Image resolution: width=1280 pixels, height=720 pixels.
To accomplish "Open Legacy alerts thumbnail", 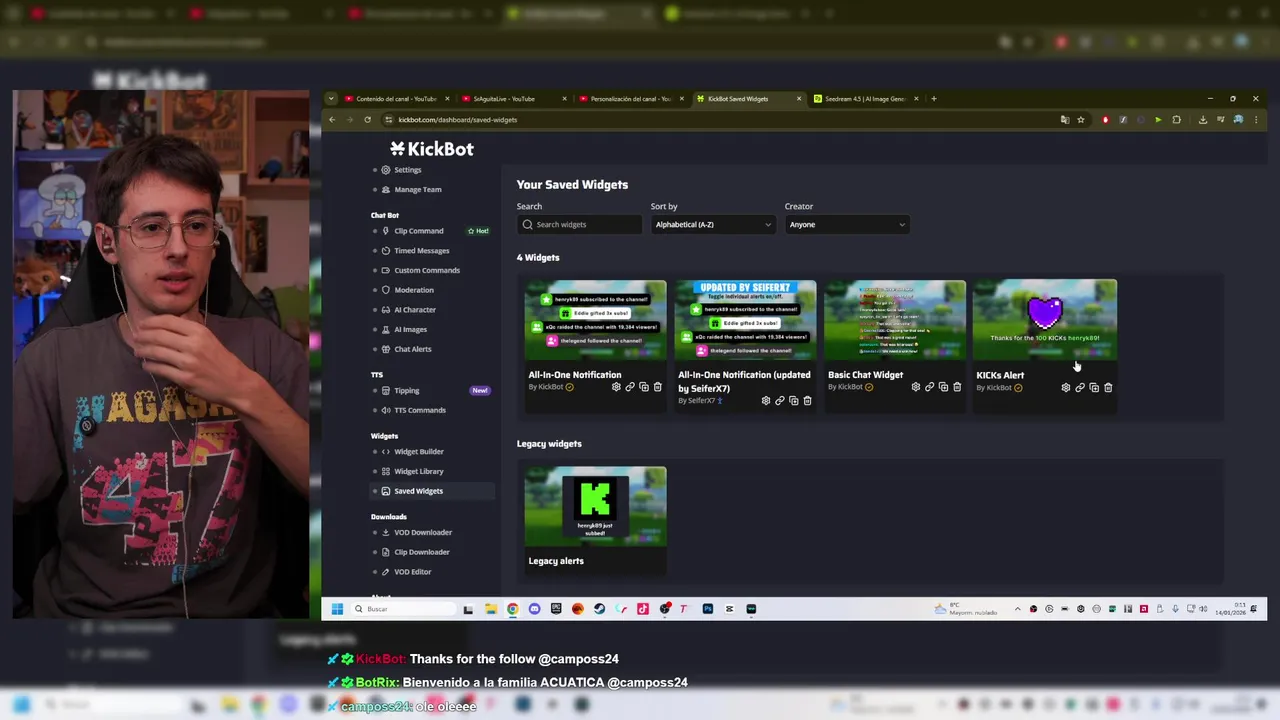I will click(x=595, y=507).
